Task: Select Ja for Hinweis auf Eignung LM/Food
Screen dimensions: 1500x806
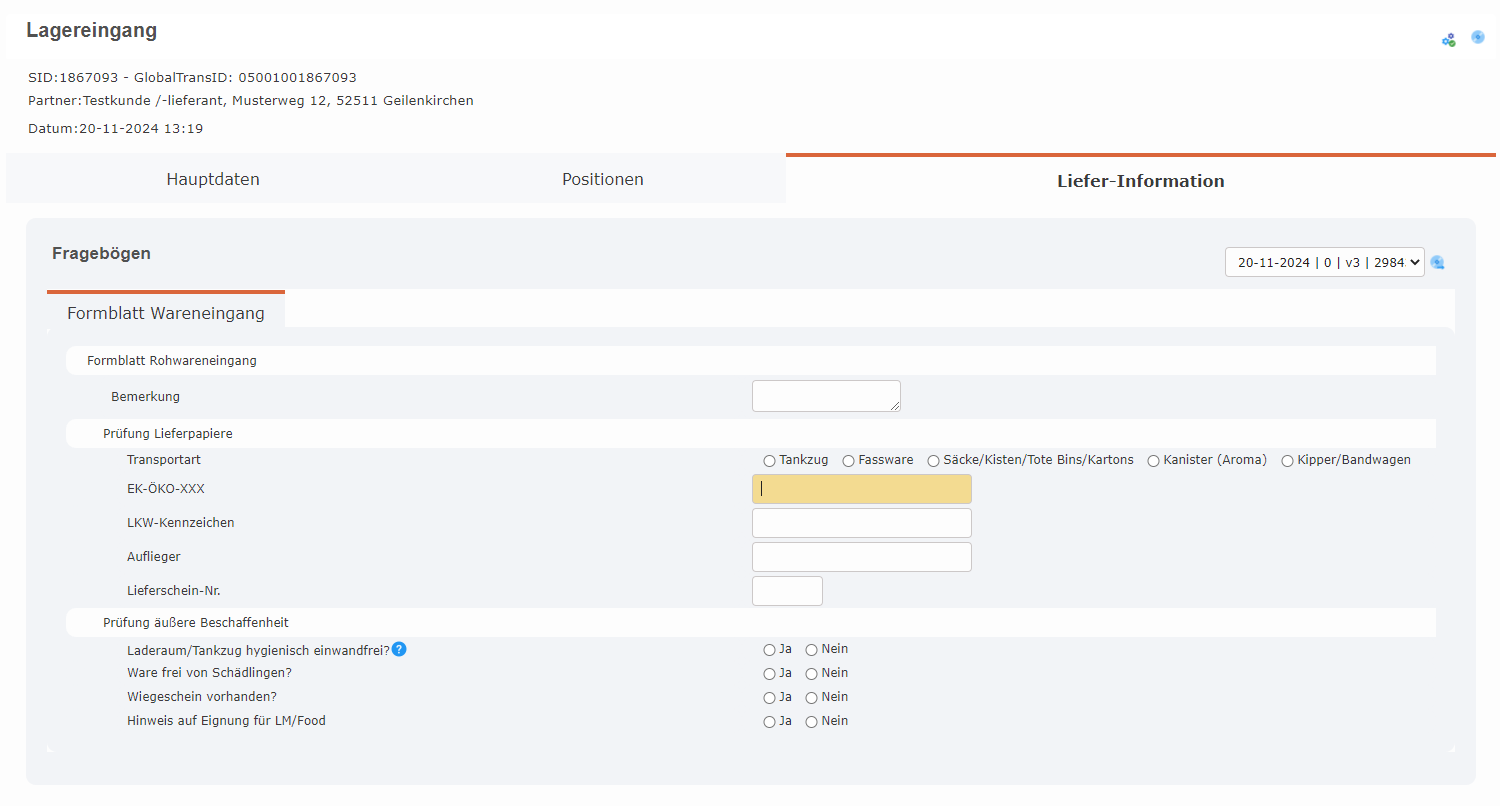Action: click(769, 722)
